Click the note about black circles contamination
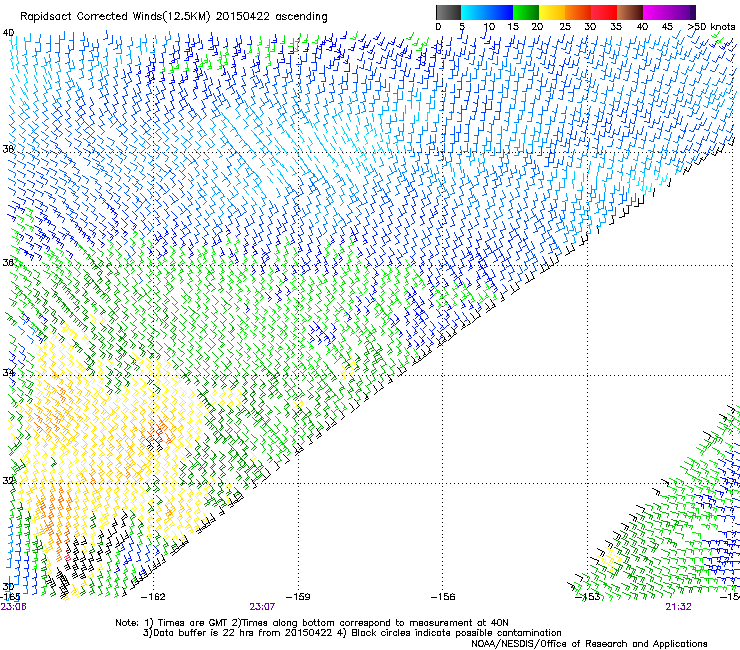This screenshot has width=740, height=650. tap(449, 633)
